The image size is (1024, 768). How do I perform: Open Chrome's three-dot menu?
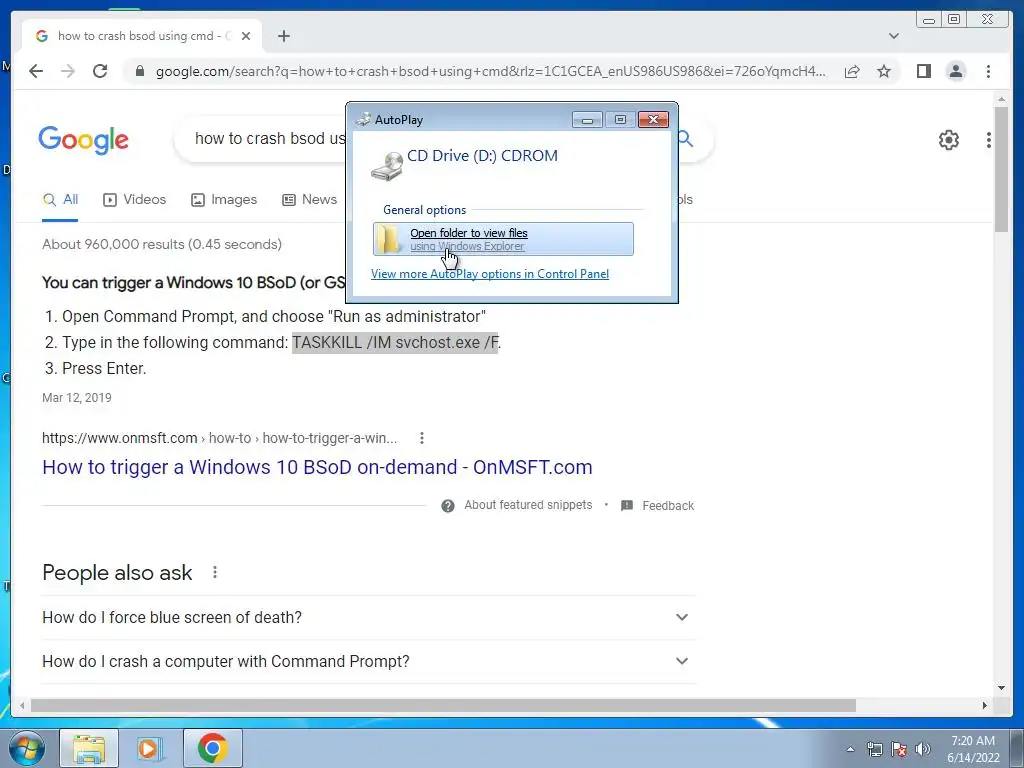[988, 71]
